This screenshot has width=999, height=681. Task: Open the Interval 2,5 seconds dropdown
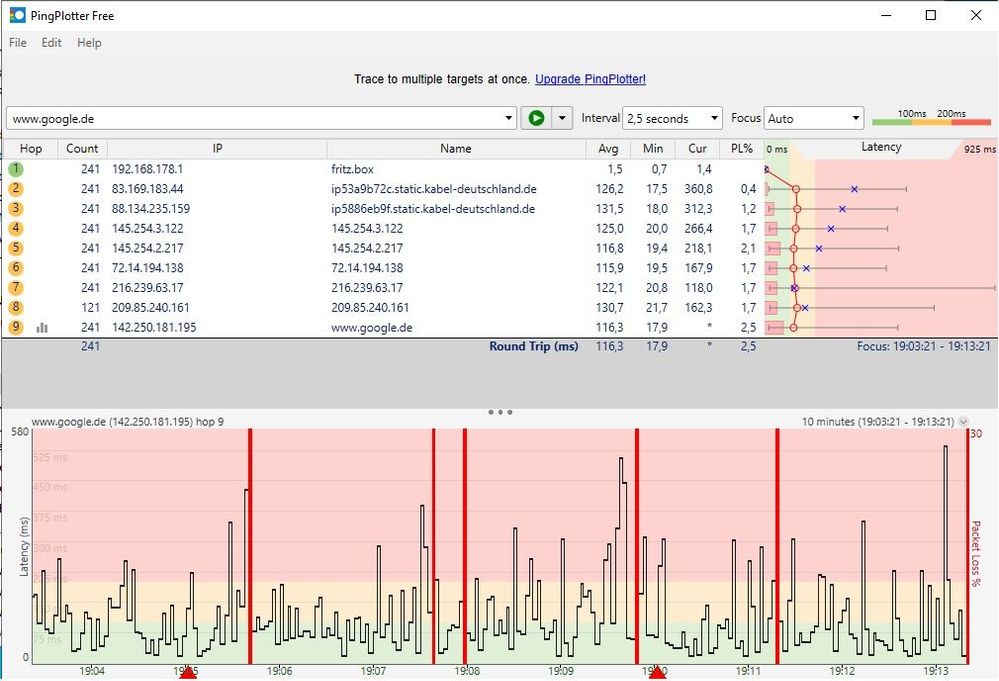click(x=672, y=118)
